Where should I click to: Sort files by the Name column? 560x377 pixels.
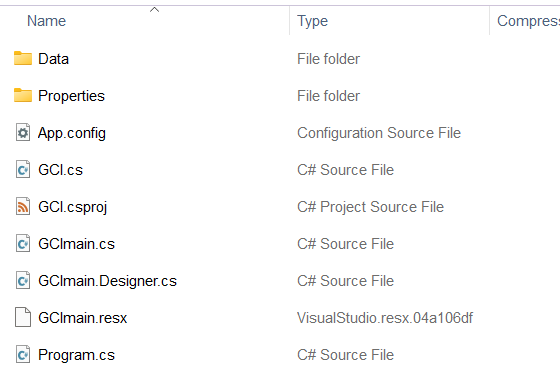pyautogui.click(x=46, y=21)
